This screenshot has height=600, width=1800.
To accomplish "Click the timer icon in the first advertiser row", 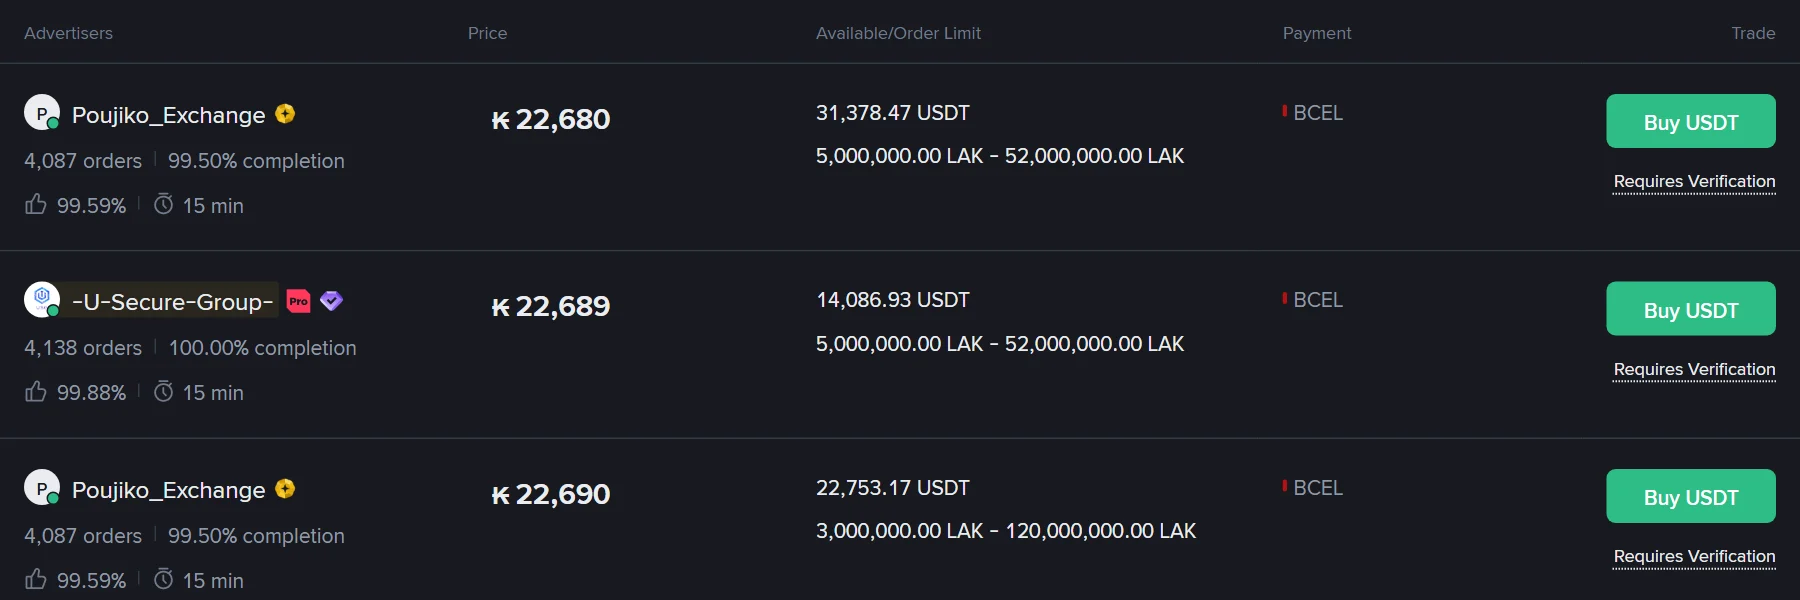I will [x=164, y=205].
